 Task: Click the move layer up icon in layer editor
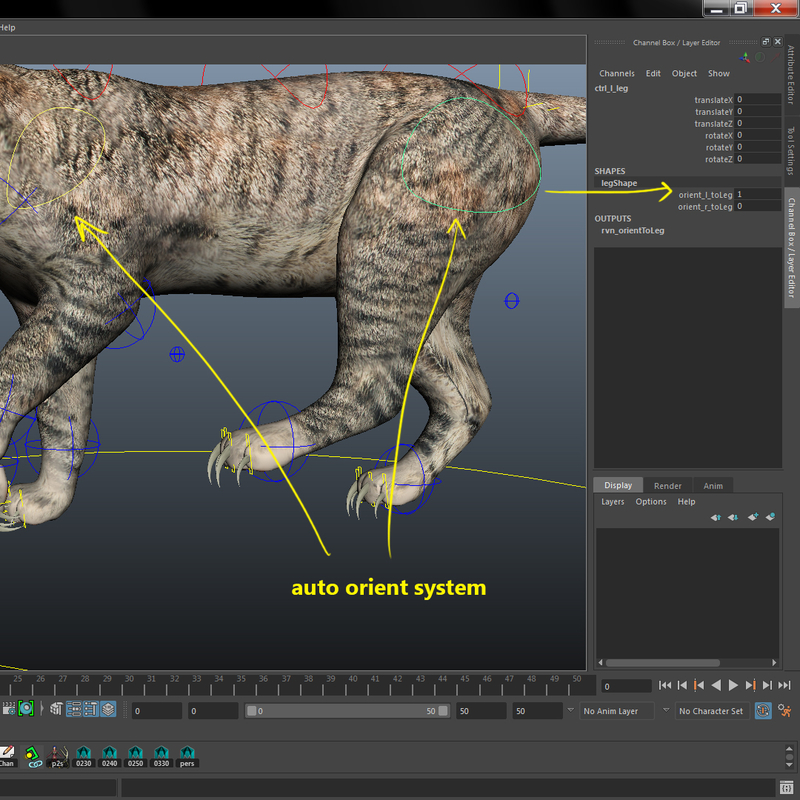coord(717,517)
